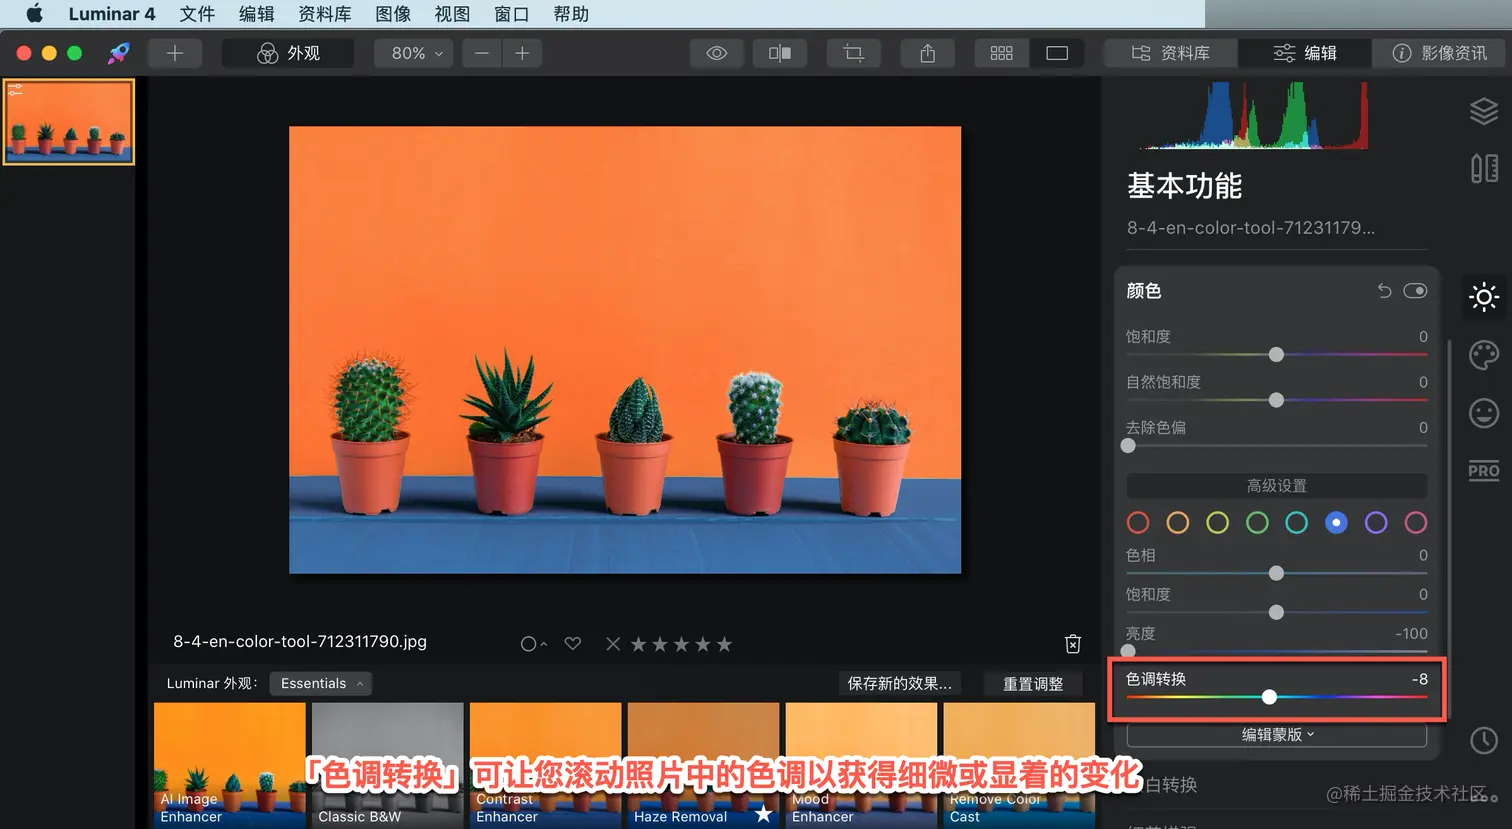Rate the photo five stars
The image size is (1512, 829).
click(x=724, y=644)
